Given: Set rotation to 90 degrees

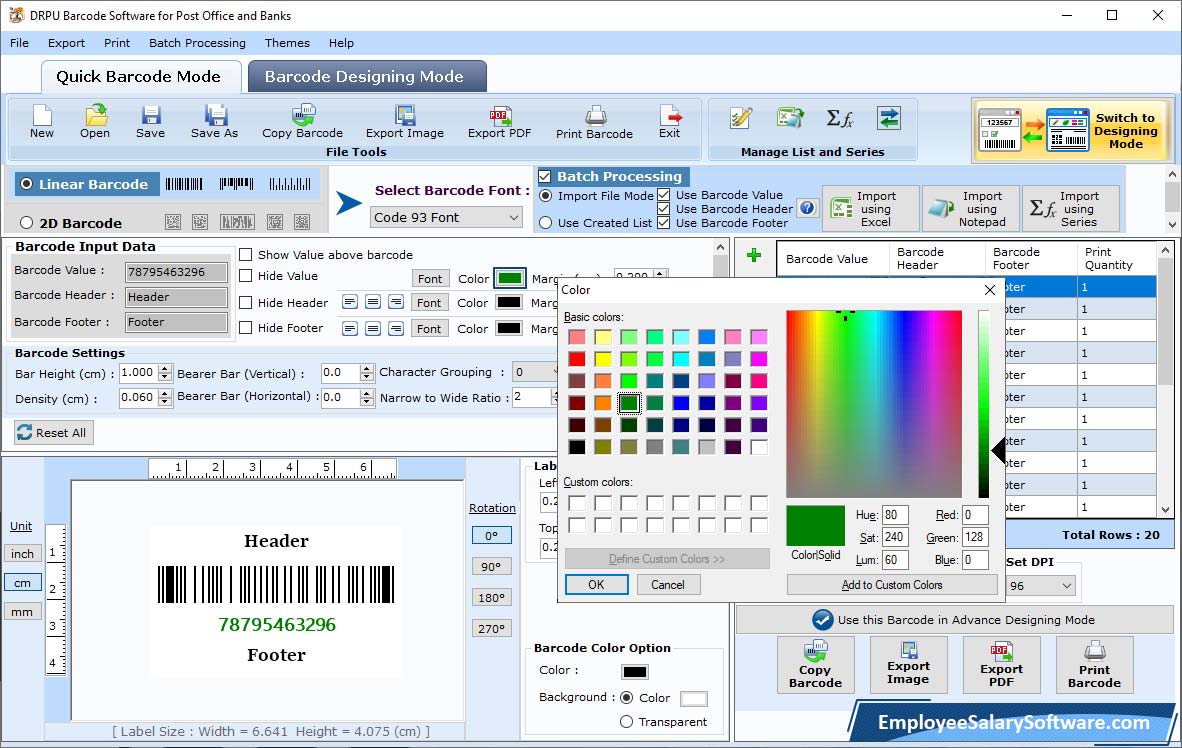Looking at the screenshot, I should (x=491, y=566).
